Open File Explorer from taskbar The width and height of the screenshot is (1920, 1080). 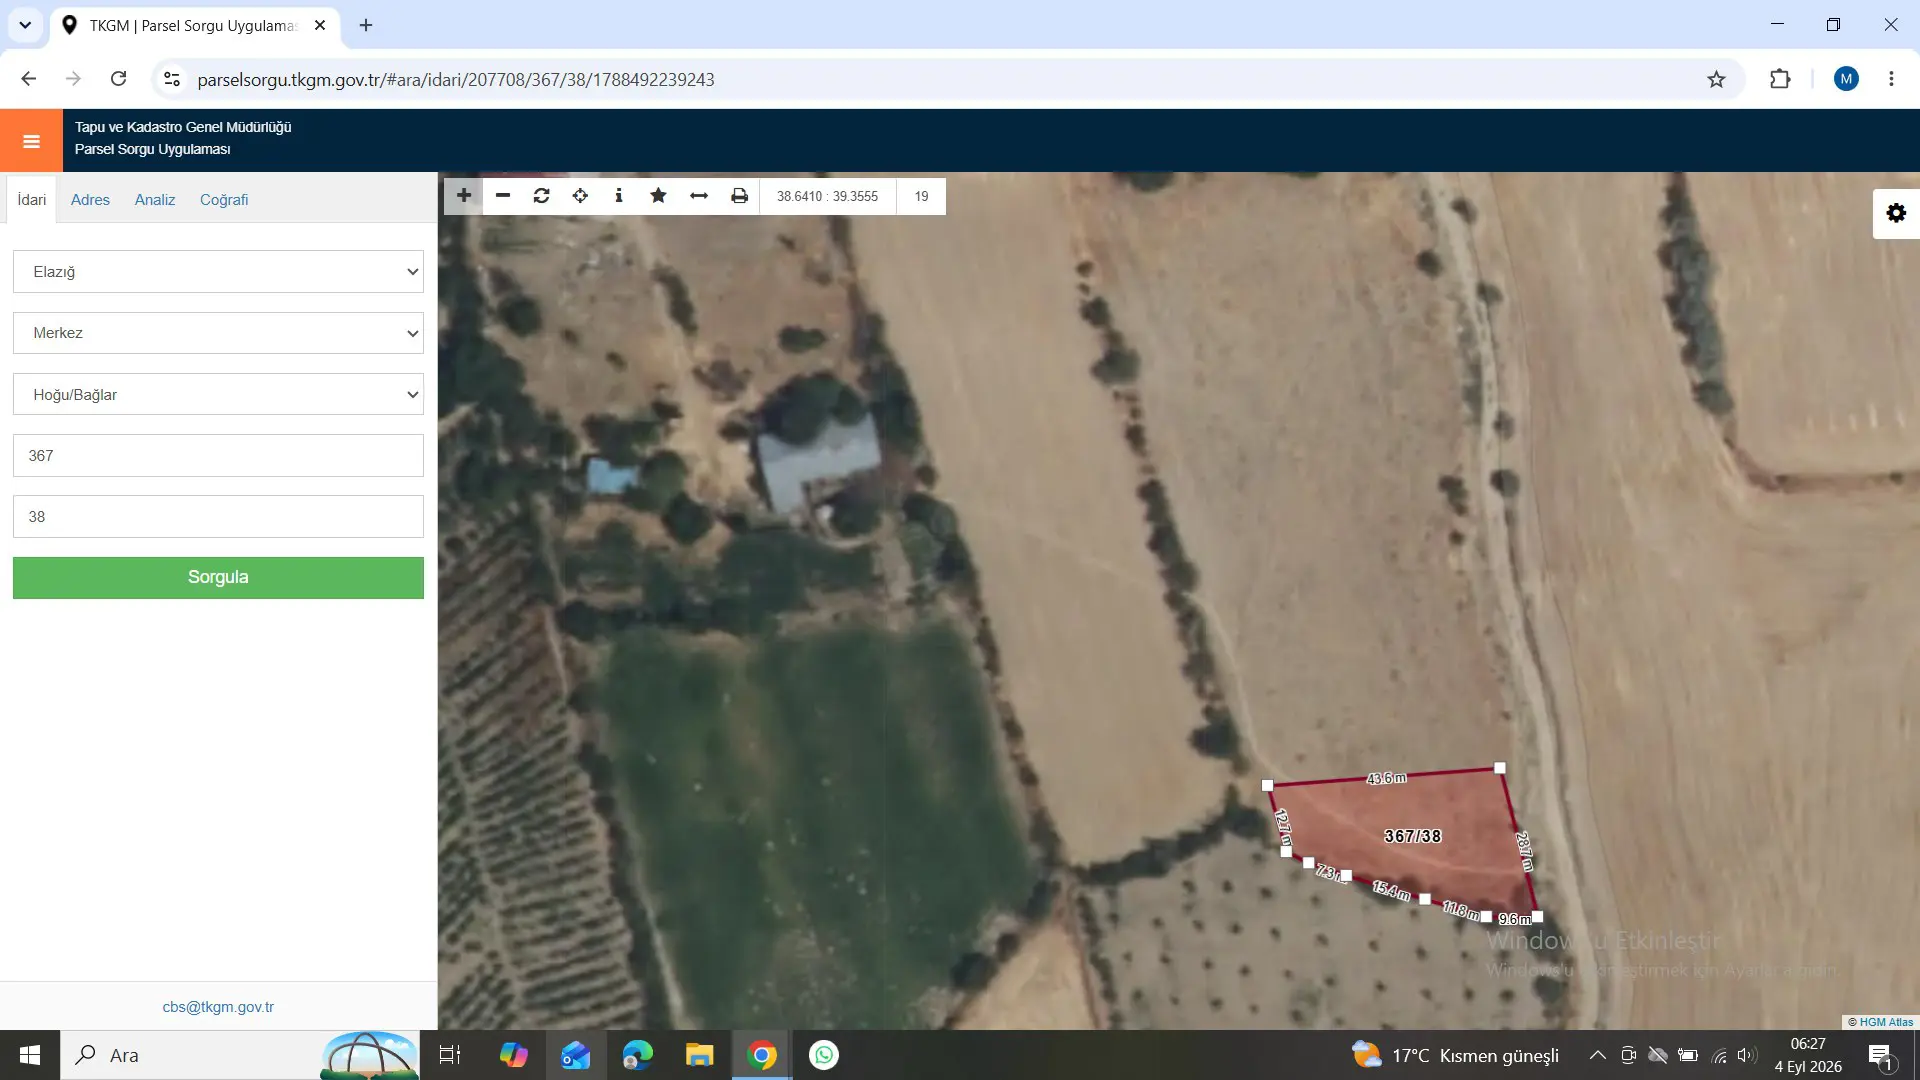point(699,1055)
